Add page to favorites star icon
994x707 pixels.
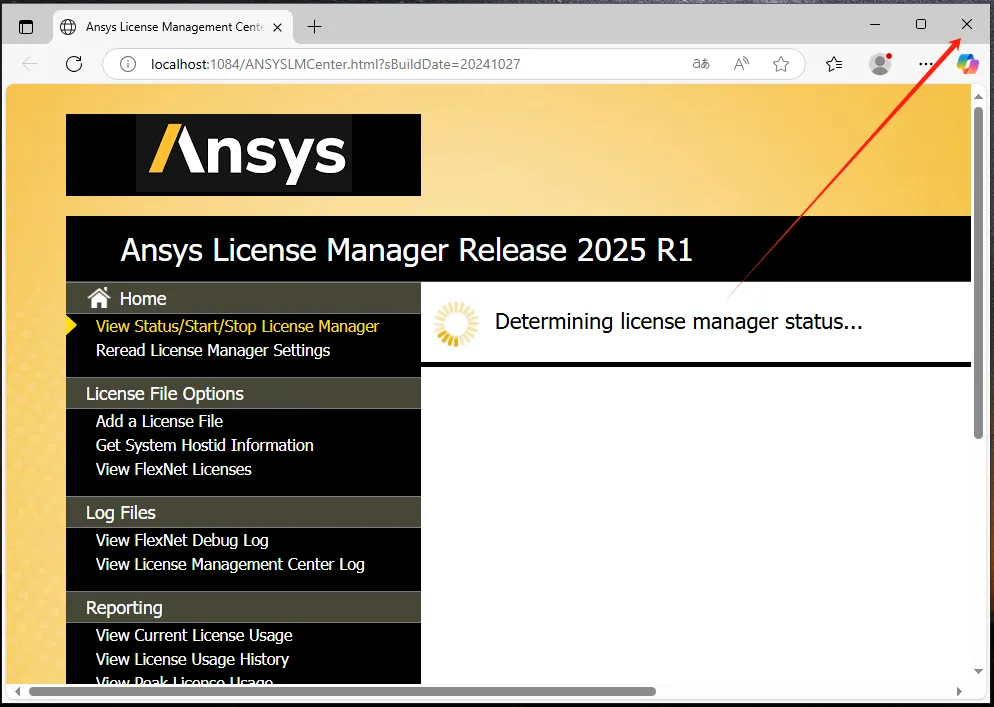(x=781, y=64)
